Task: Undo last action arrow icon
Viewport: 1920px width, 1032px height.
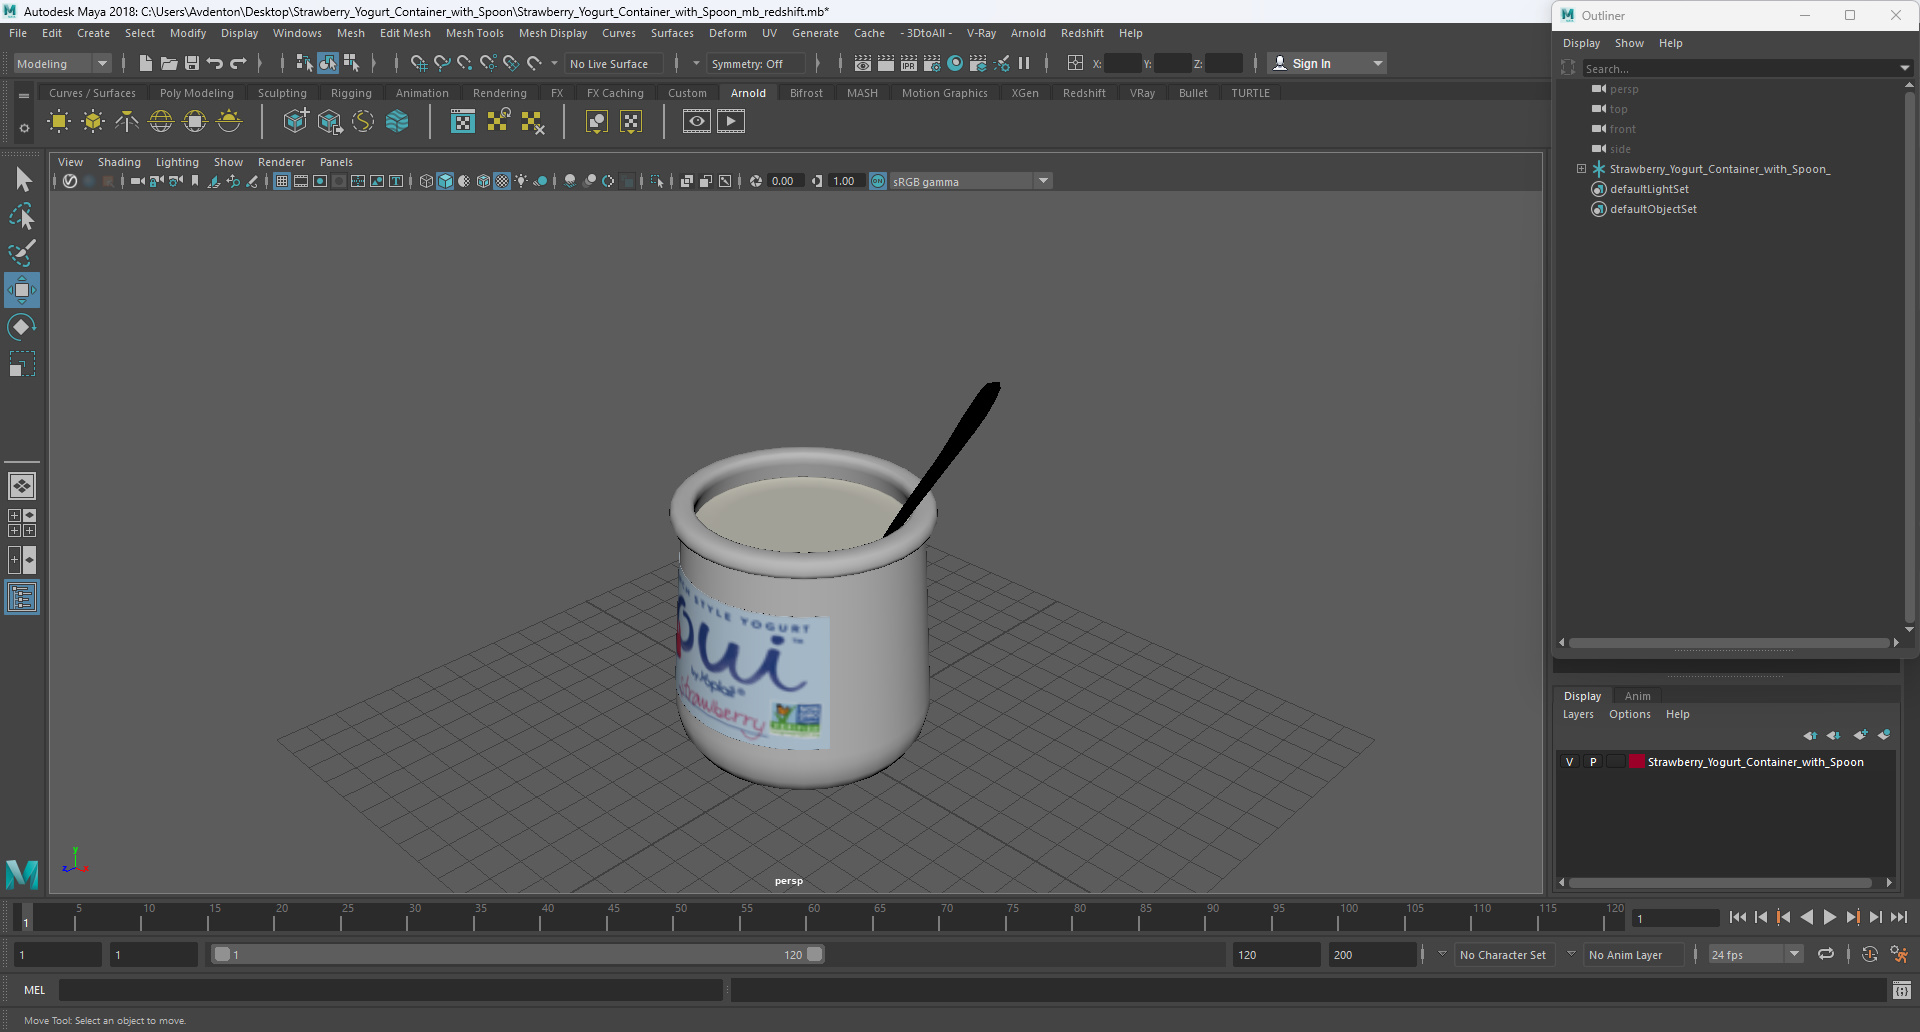Action: click(215, 63)
